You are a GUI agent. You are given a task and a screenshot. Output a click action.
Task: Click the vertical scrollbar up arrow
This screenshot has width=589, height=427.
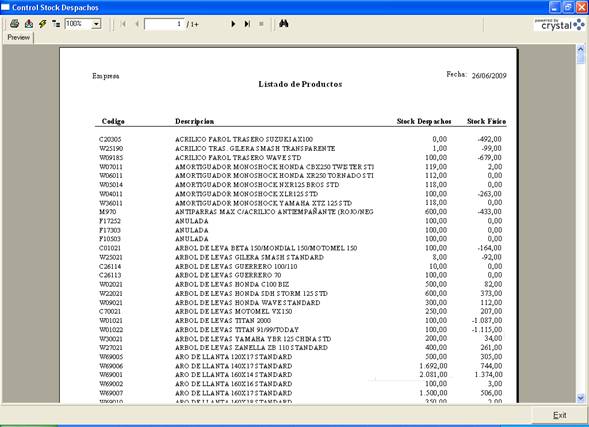[581, 49]
